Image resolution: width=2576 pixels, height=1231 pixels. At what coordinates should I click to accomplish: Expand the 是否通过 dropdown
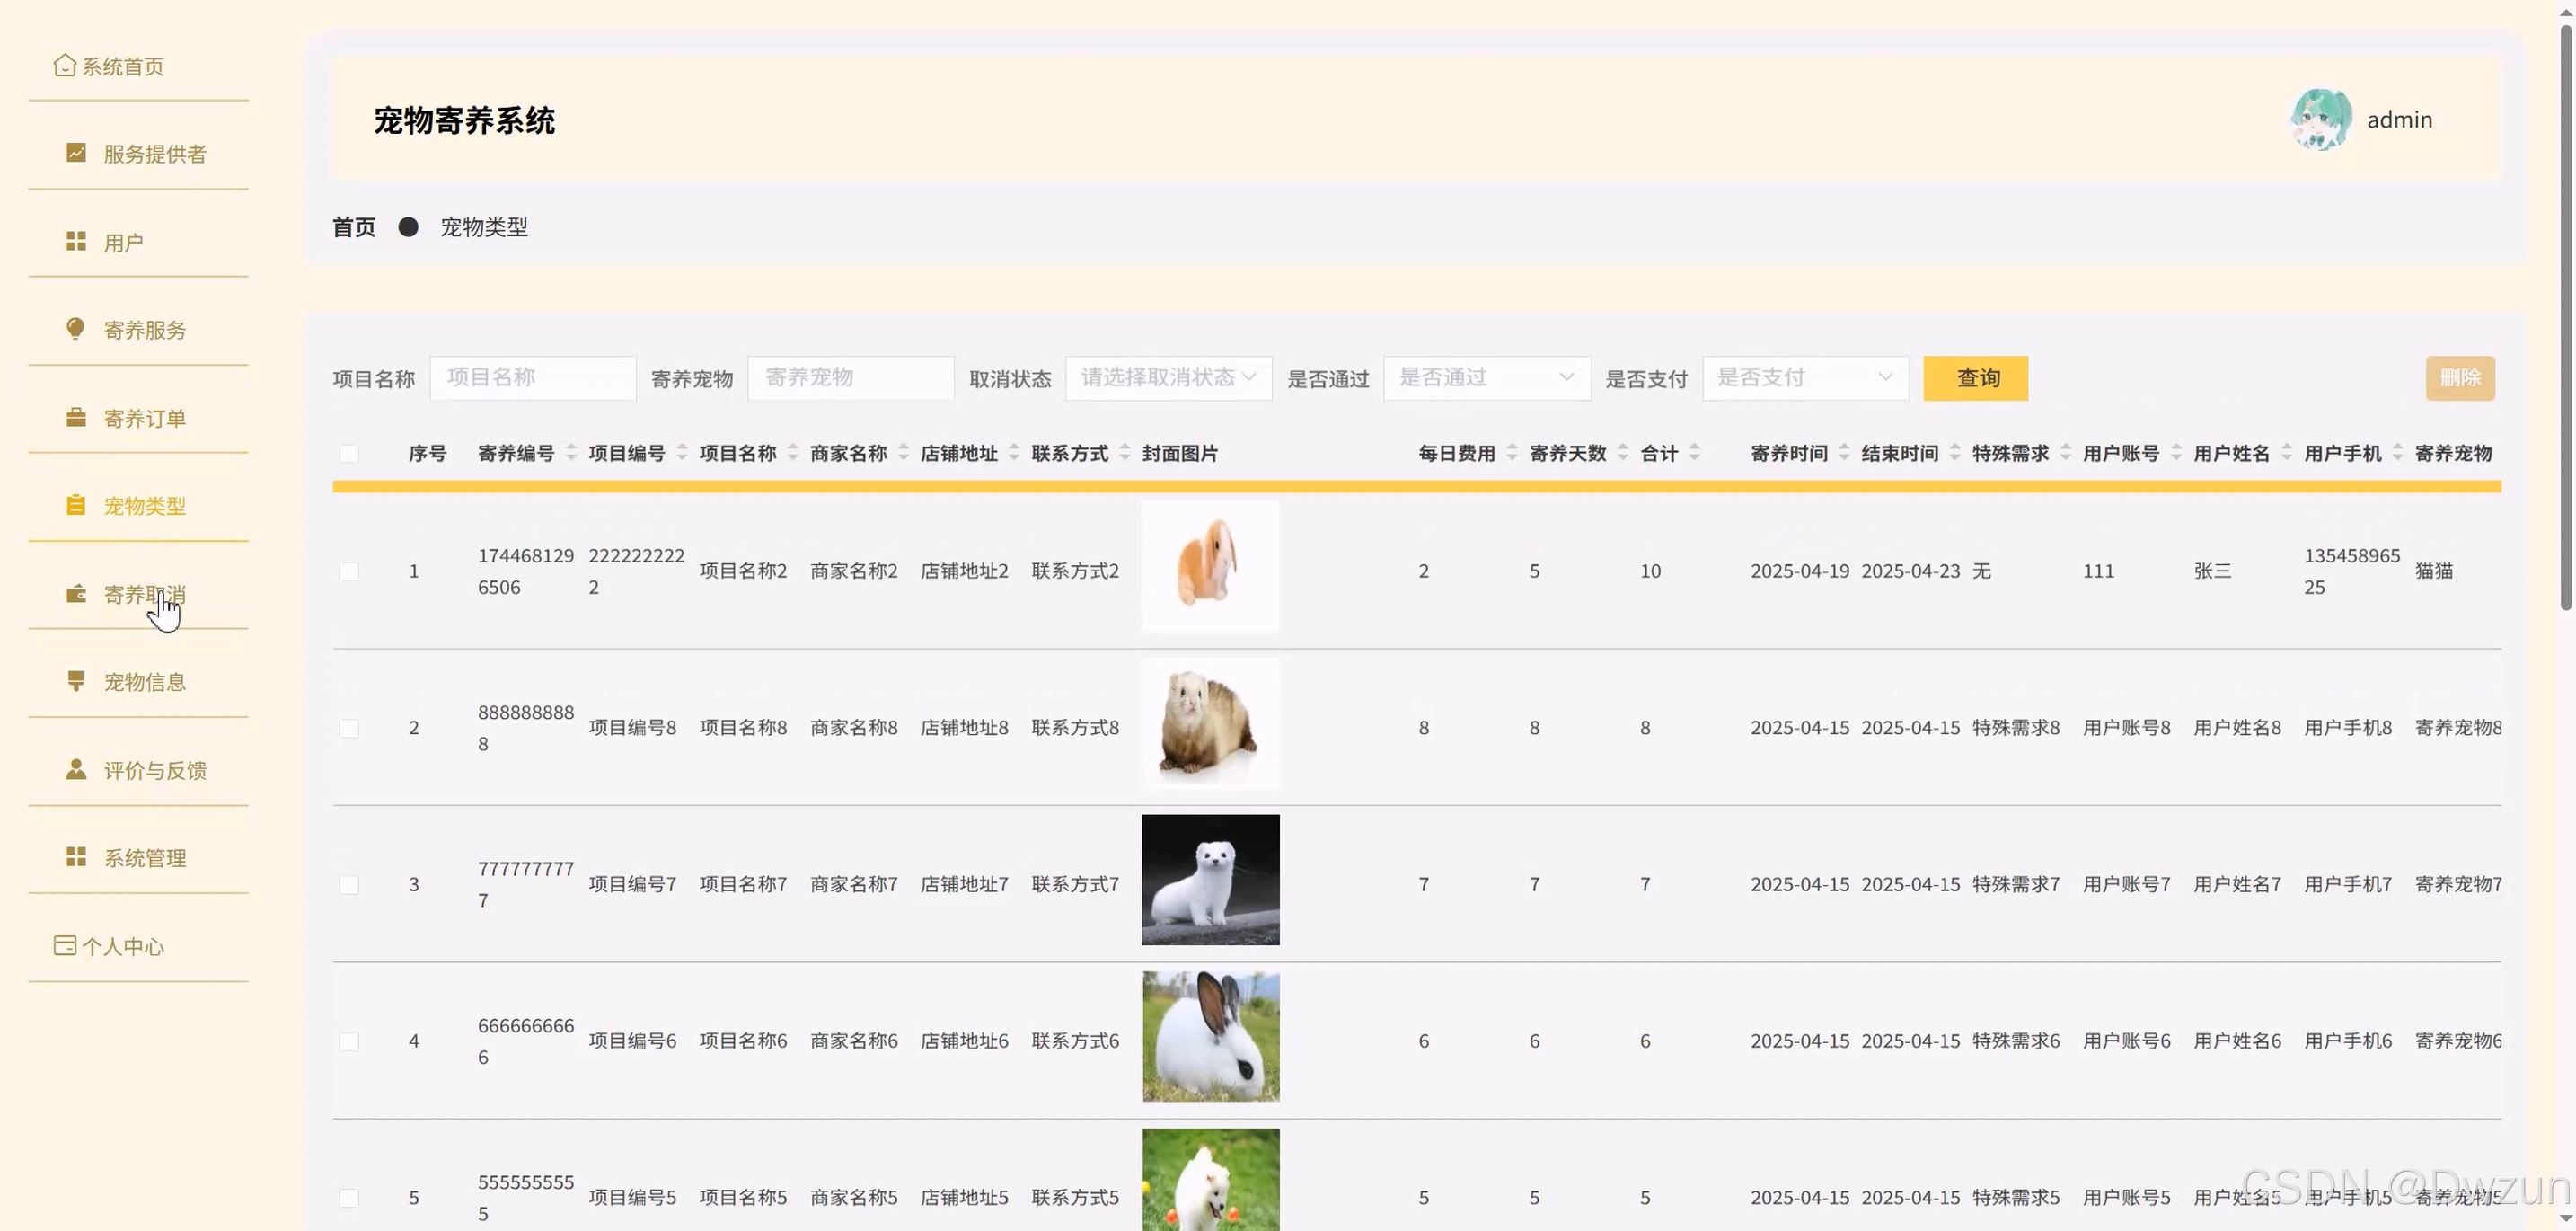(1486, 378)
